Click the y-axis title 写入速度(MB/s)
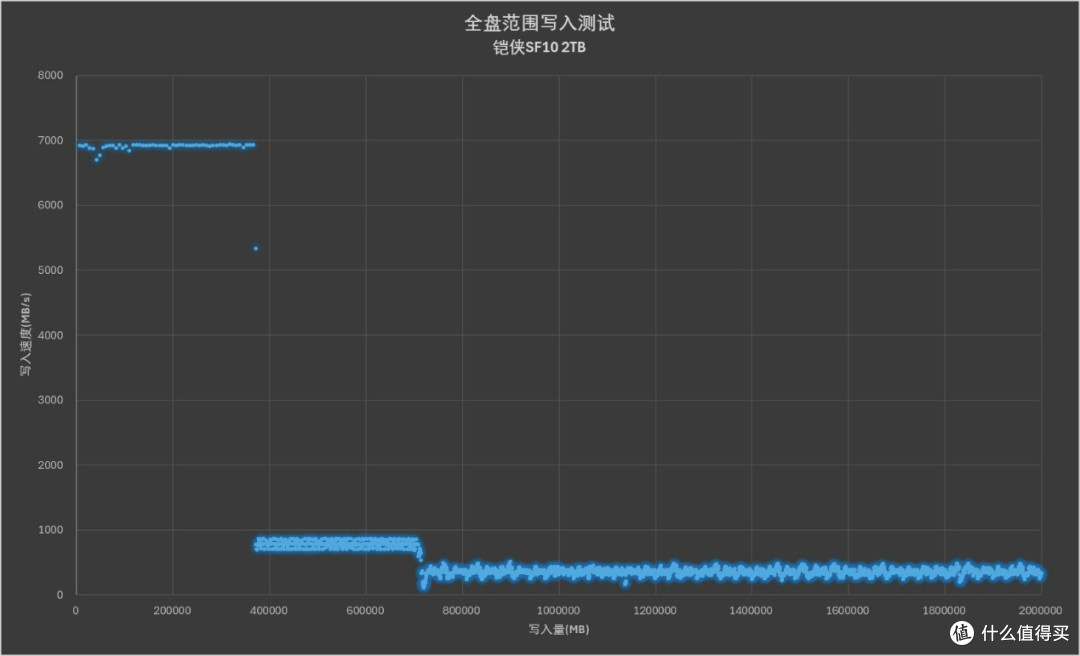 25,334
